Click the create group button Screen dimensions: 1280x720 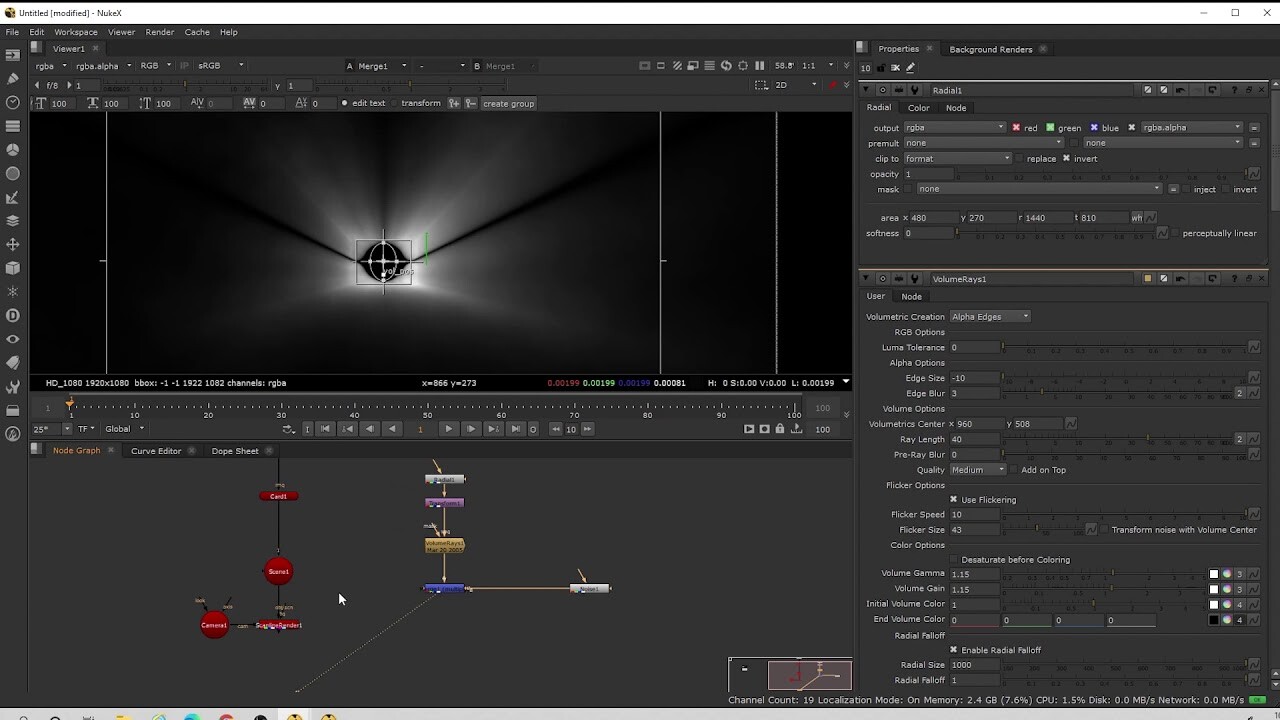tap(508, 103)
